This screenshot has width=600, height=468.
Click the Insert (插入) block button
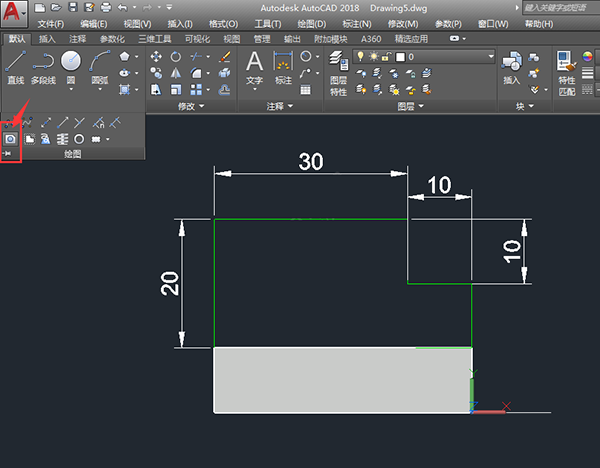512,68
